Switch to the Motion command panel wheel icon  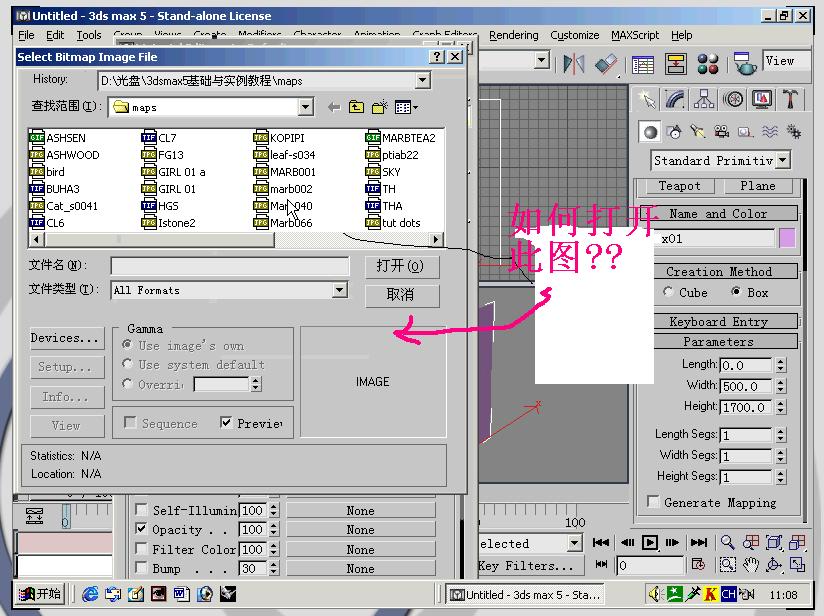coord(733,99)
